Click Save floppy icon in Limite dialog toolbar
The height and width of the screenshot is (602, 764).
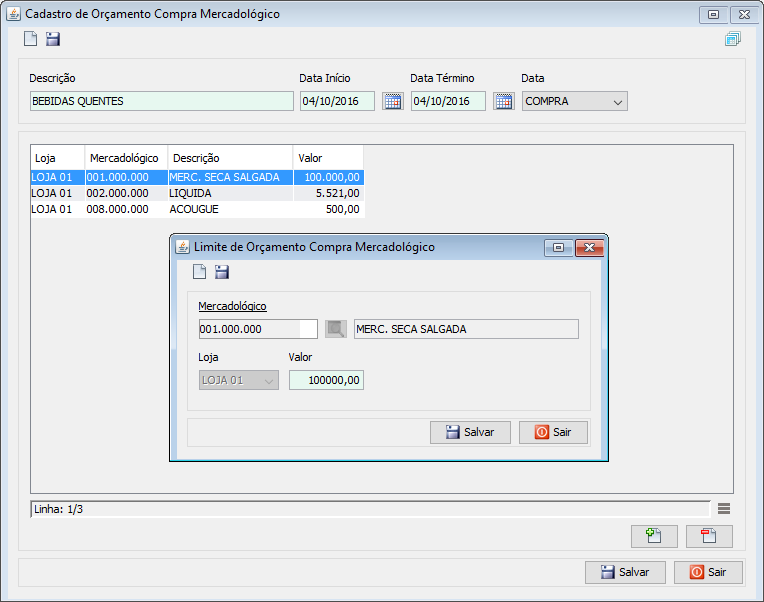222,271
